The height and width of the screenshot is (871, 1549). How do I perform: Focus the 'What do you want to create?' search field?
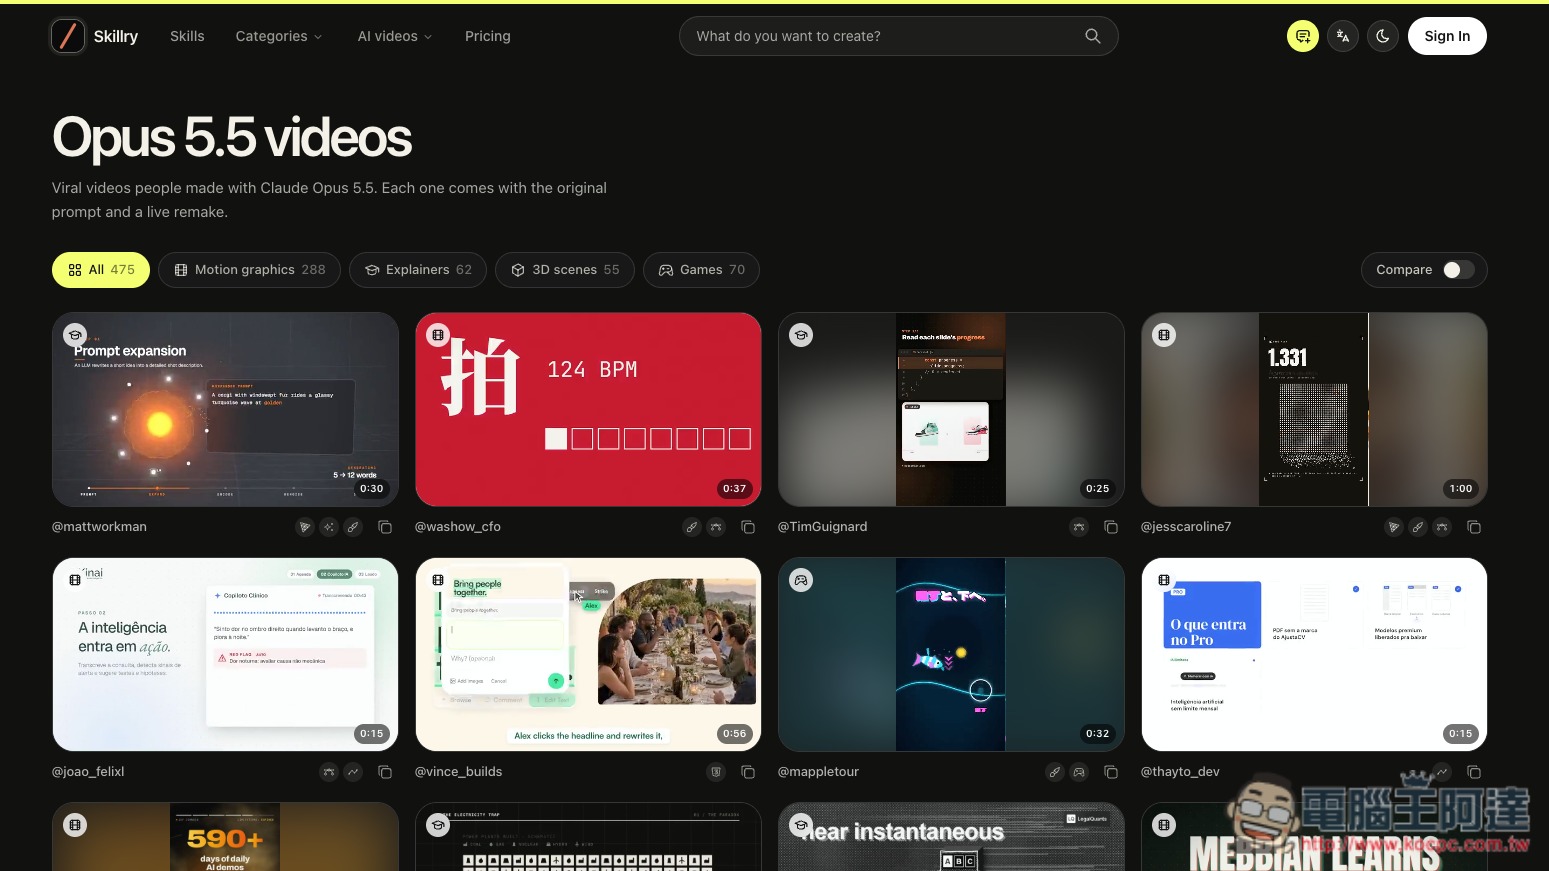898,36
